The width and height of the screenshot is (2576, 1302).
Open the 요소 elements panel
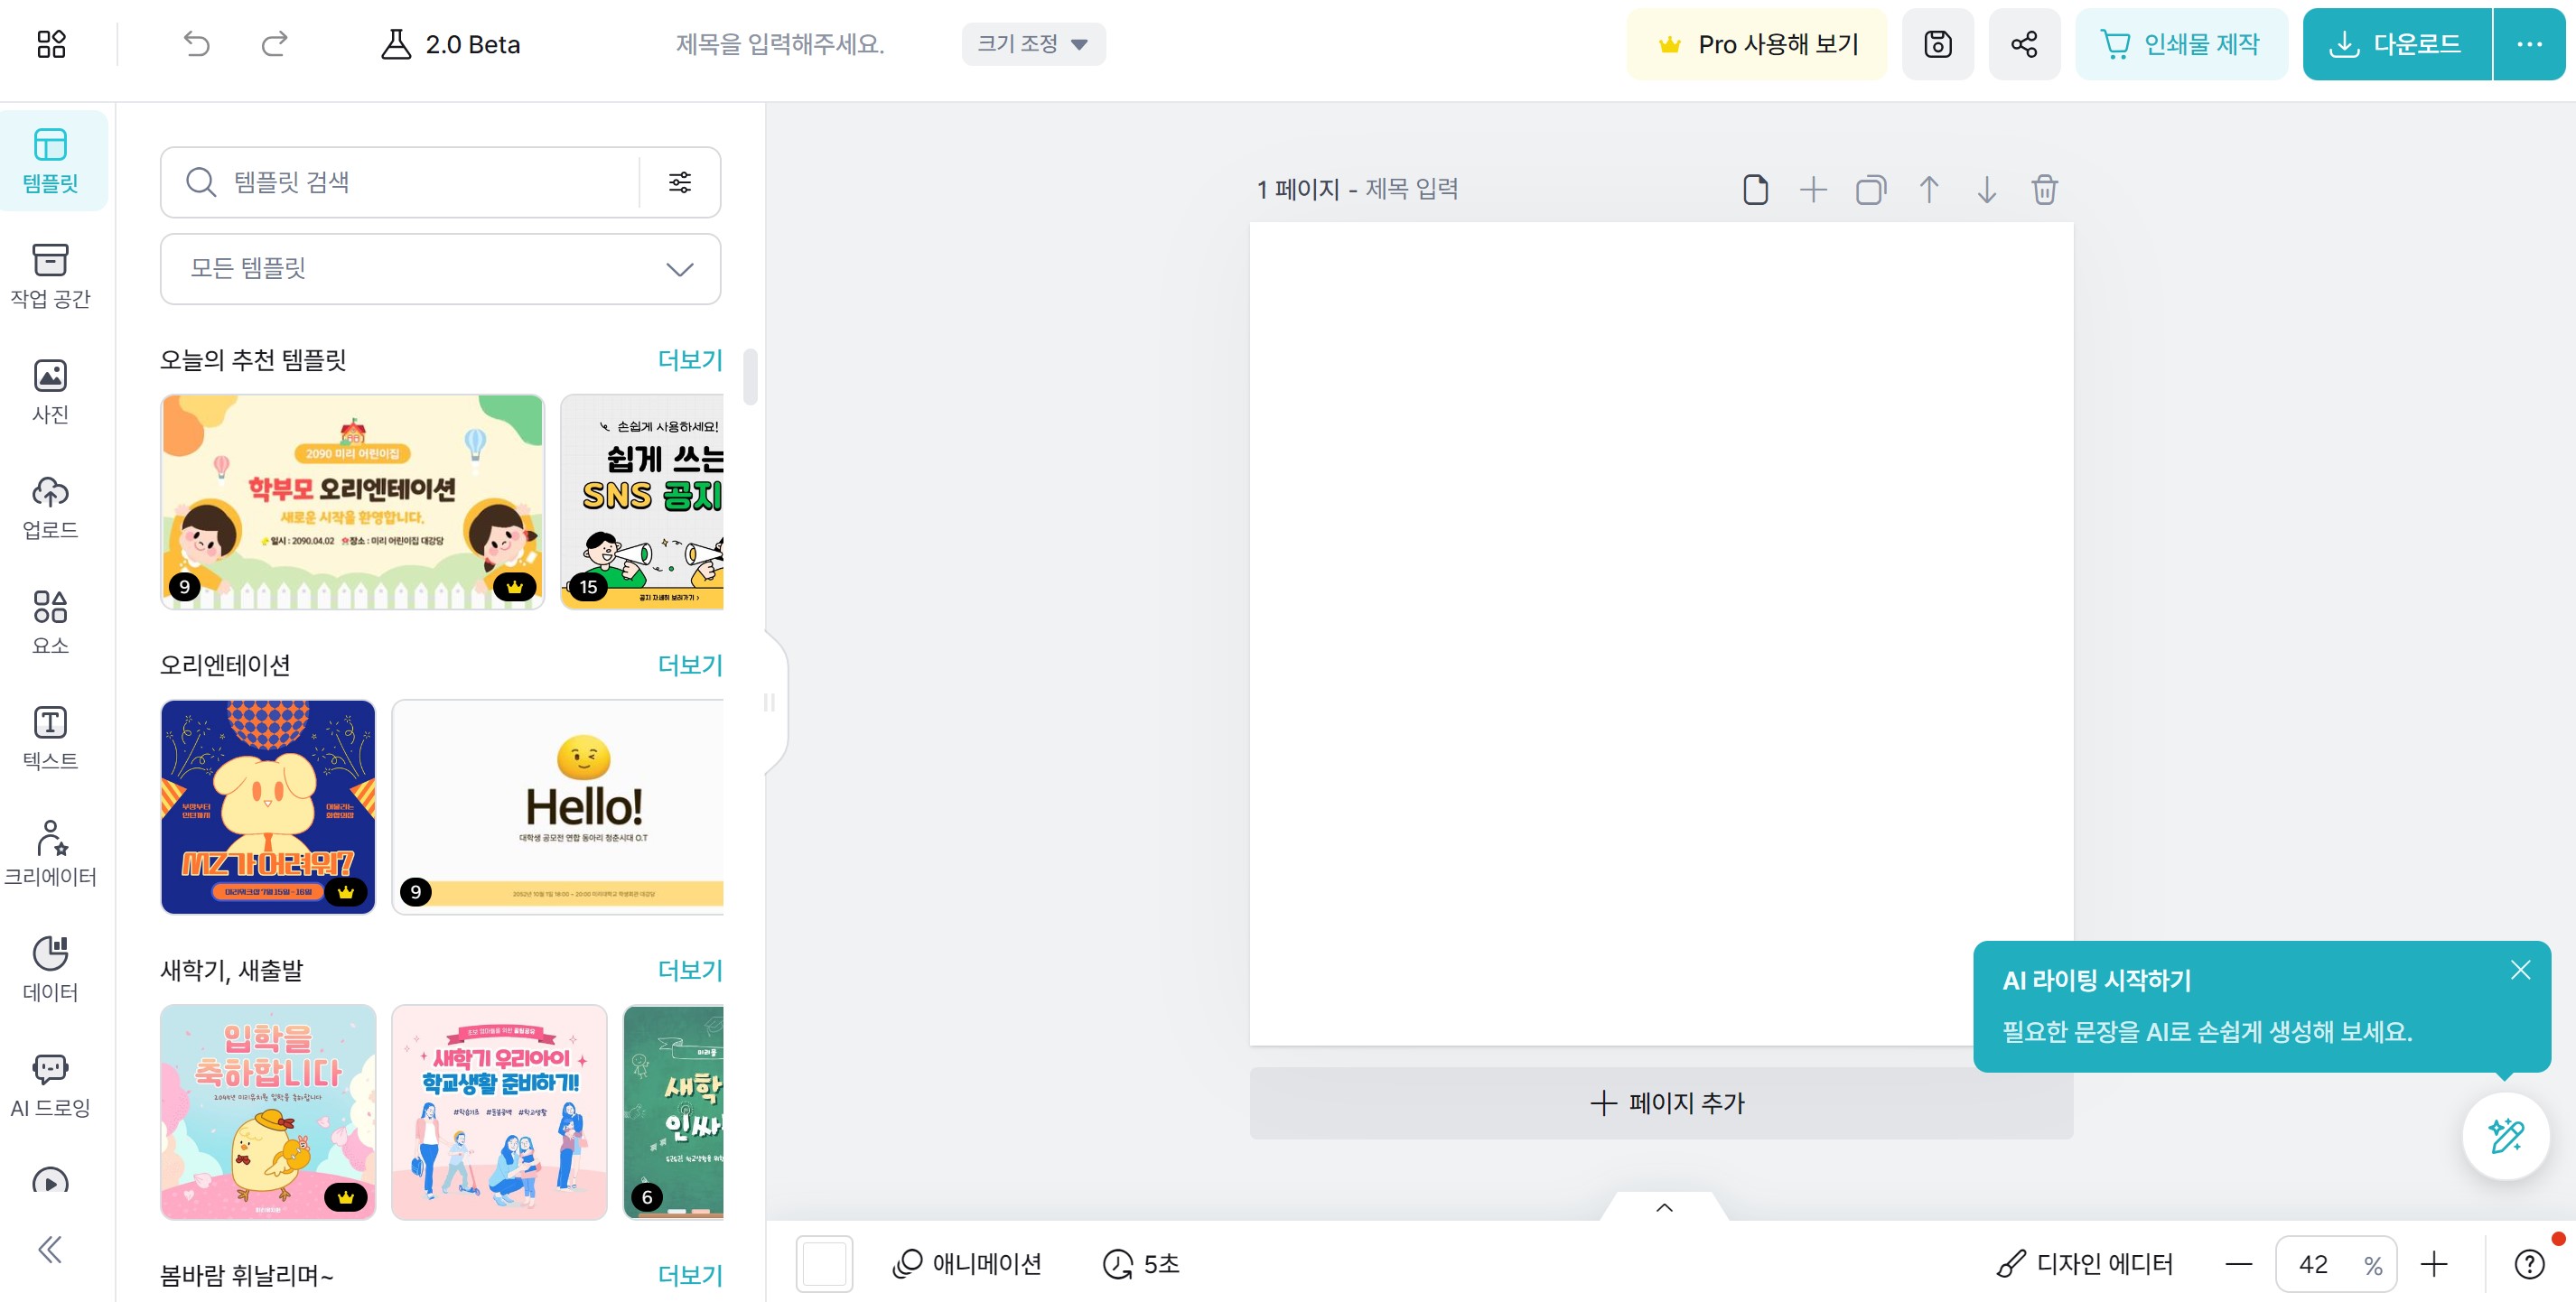pyautogui.click(x=50, y=620)
